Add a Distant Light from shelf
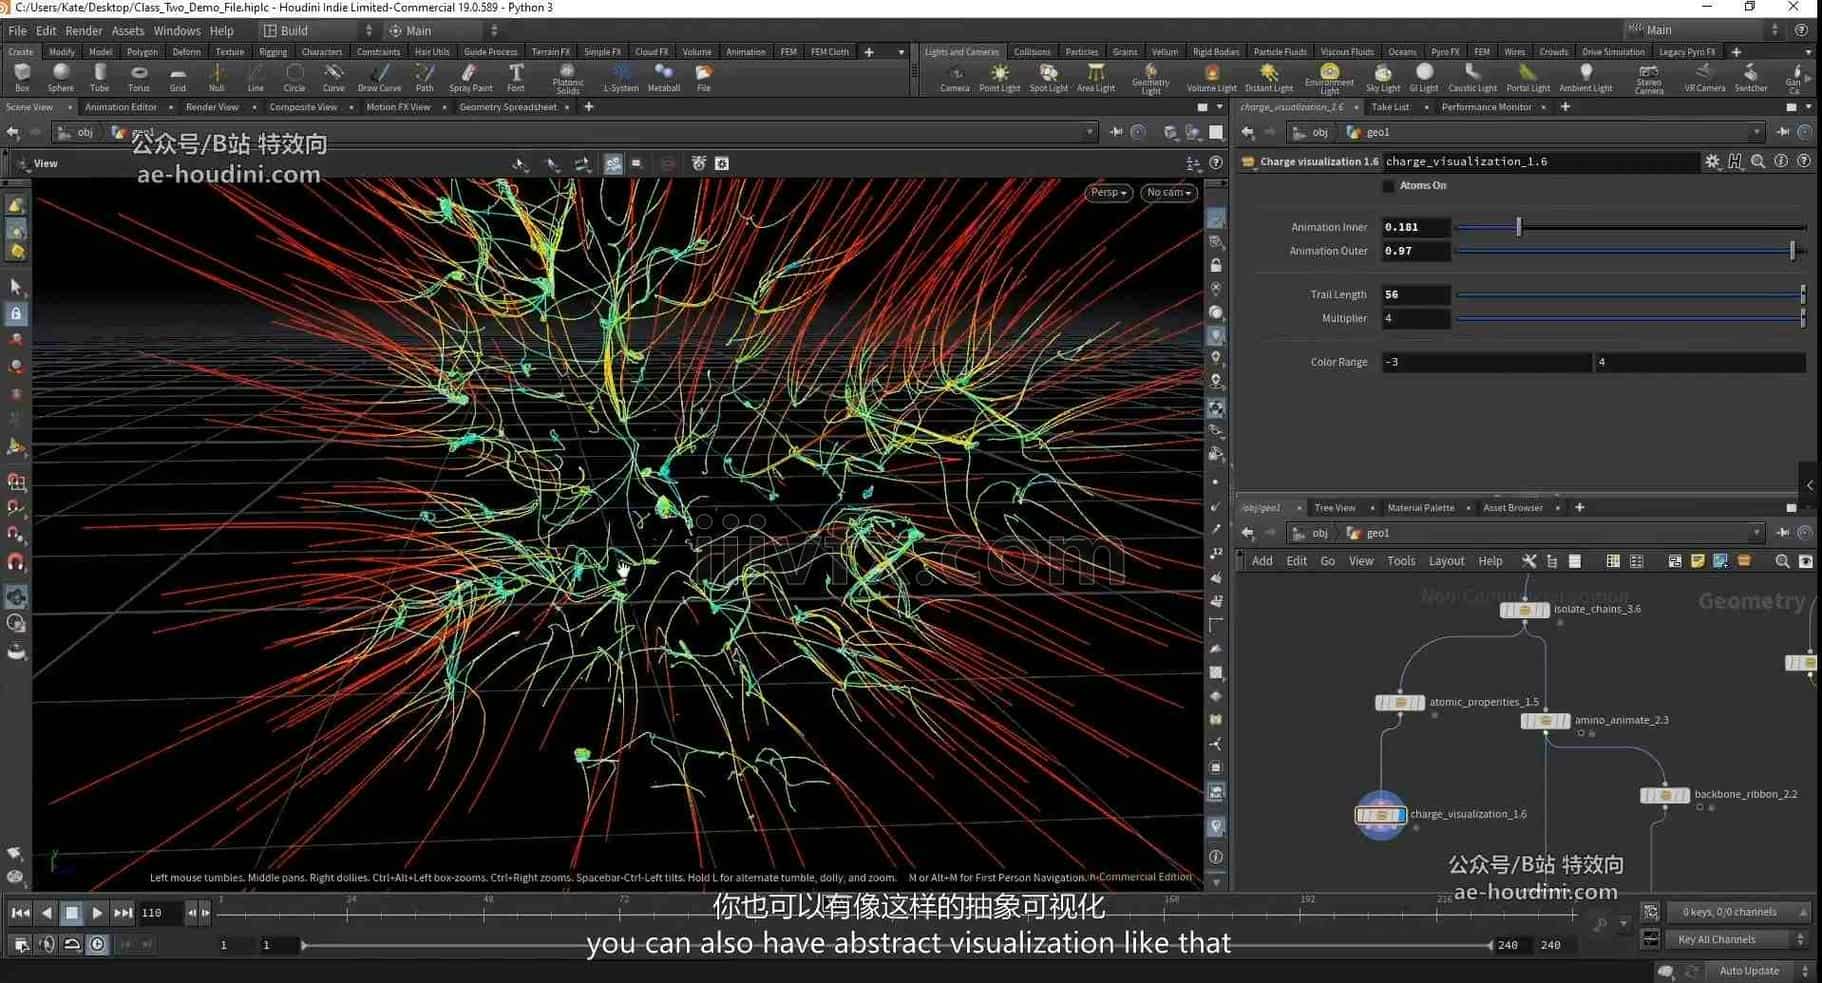1822x983 pixels. pos(1269,78)
